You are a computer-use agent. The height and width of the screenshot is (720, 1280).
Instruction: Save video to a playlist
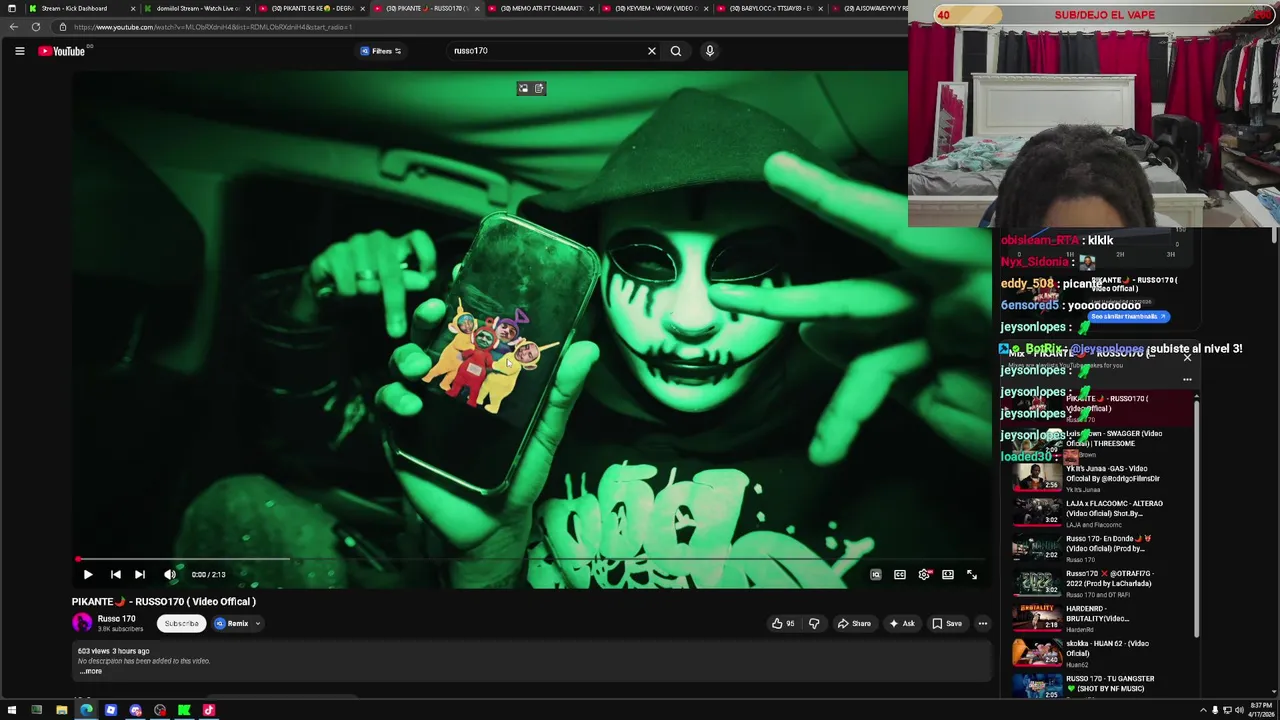[947, 624]
